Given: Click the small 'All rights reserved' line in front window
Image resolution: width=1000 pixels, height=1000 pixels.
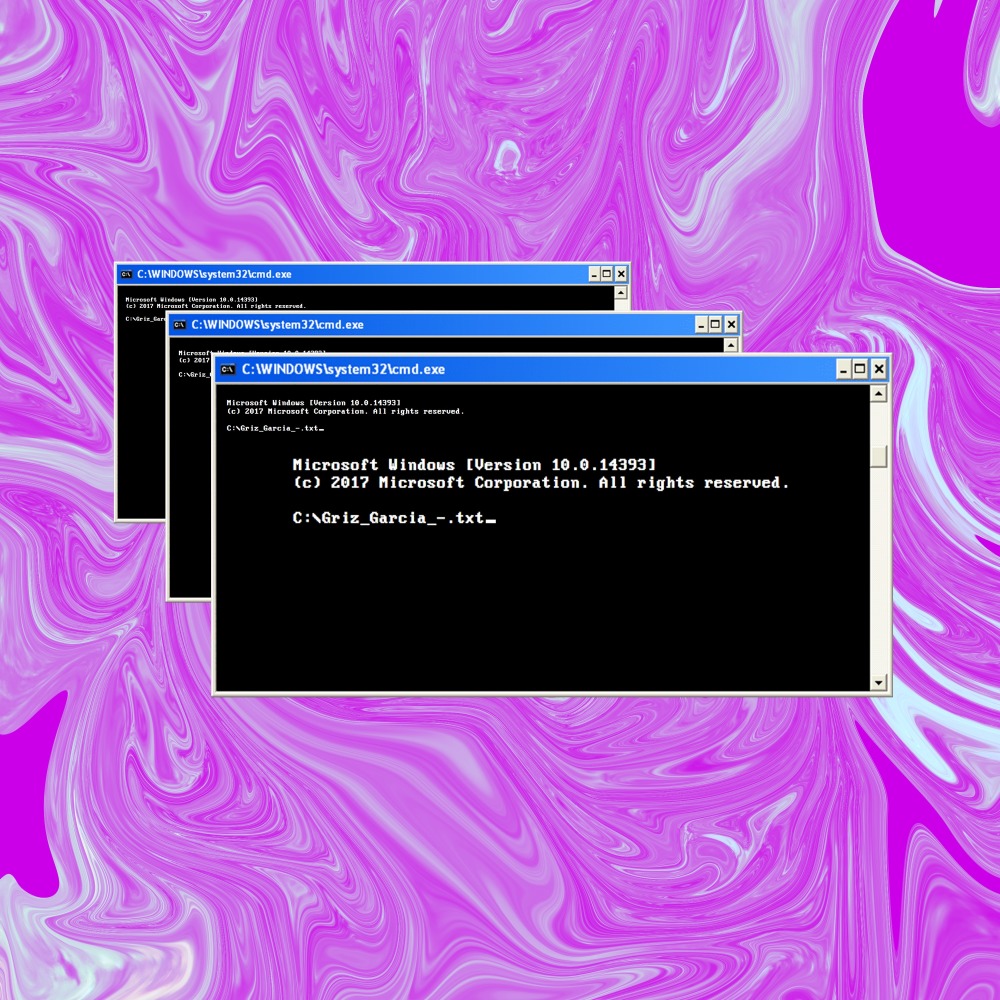Looking at the screenshot, I should tap(345, 411).
